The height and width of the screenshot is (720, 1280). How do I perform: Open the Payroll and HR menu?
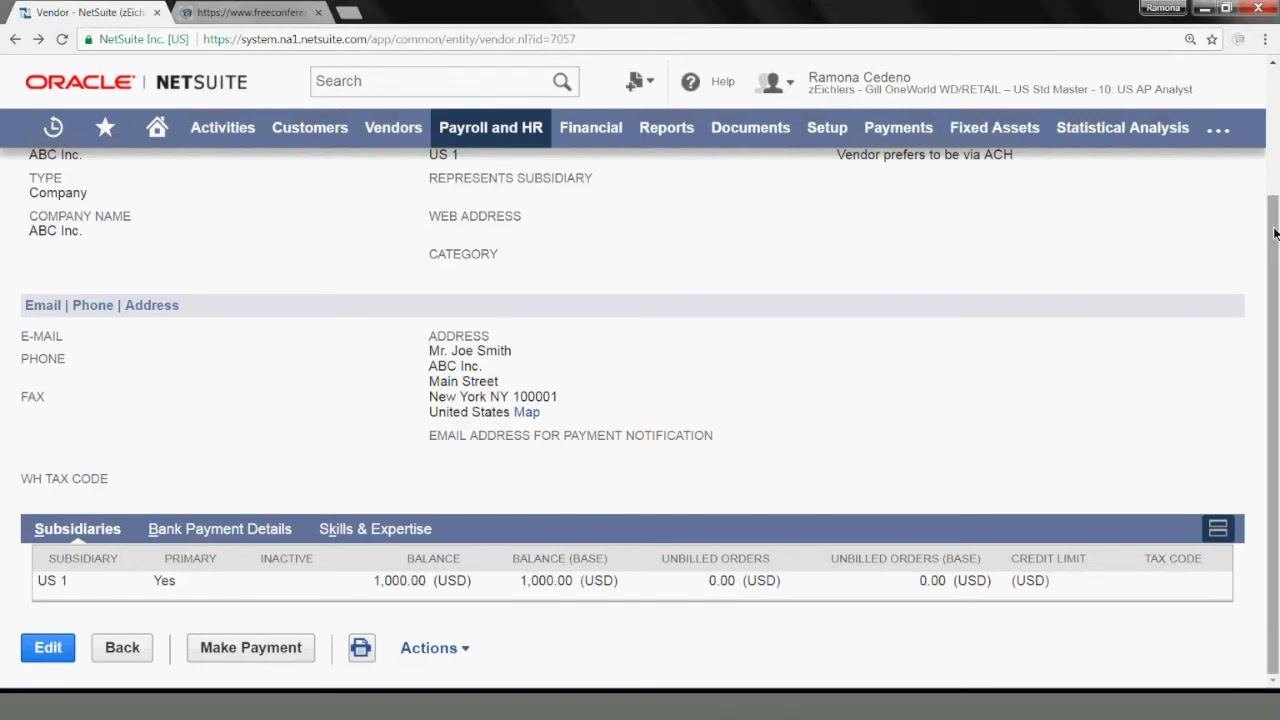click(x=491, y=128)
